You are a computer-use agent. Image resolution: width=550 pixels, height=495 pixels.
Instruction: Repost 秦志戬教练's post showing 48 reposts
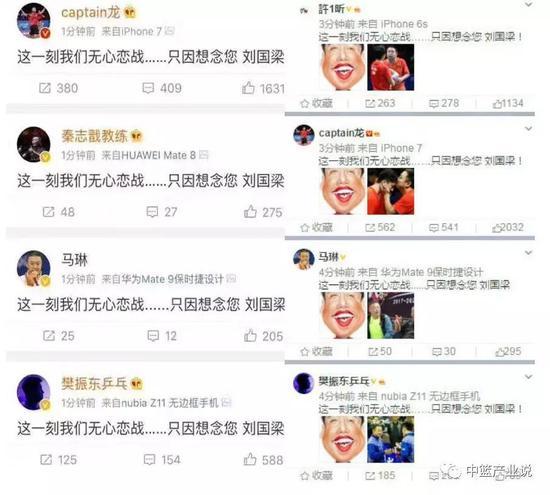[x=58, y=212]
